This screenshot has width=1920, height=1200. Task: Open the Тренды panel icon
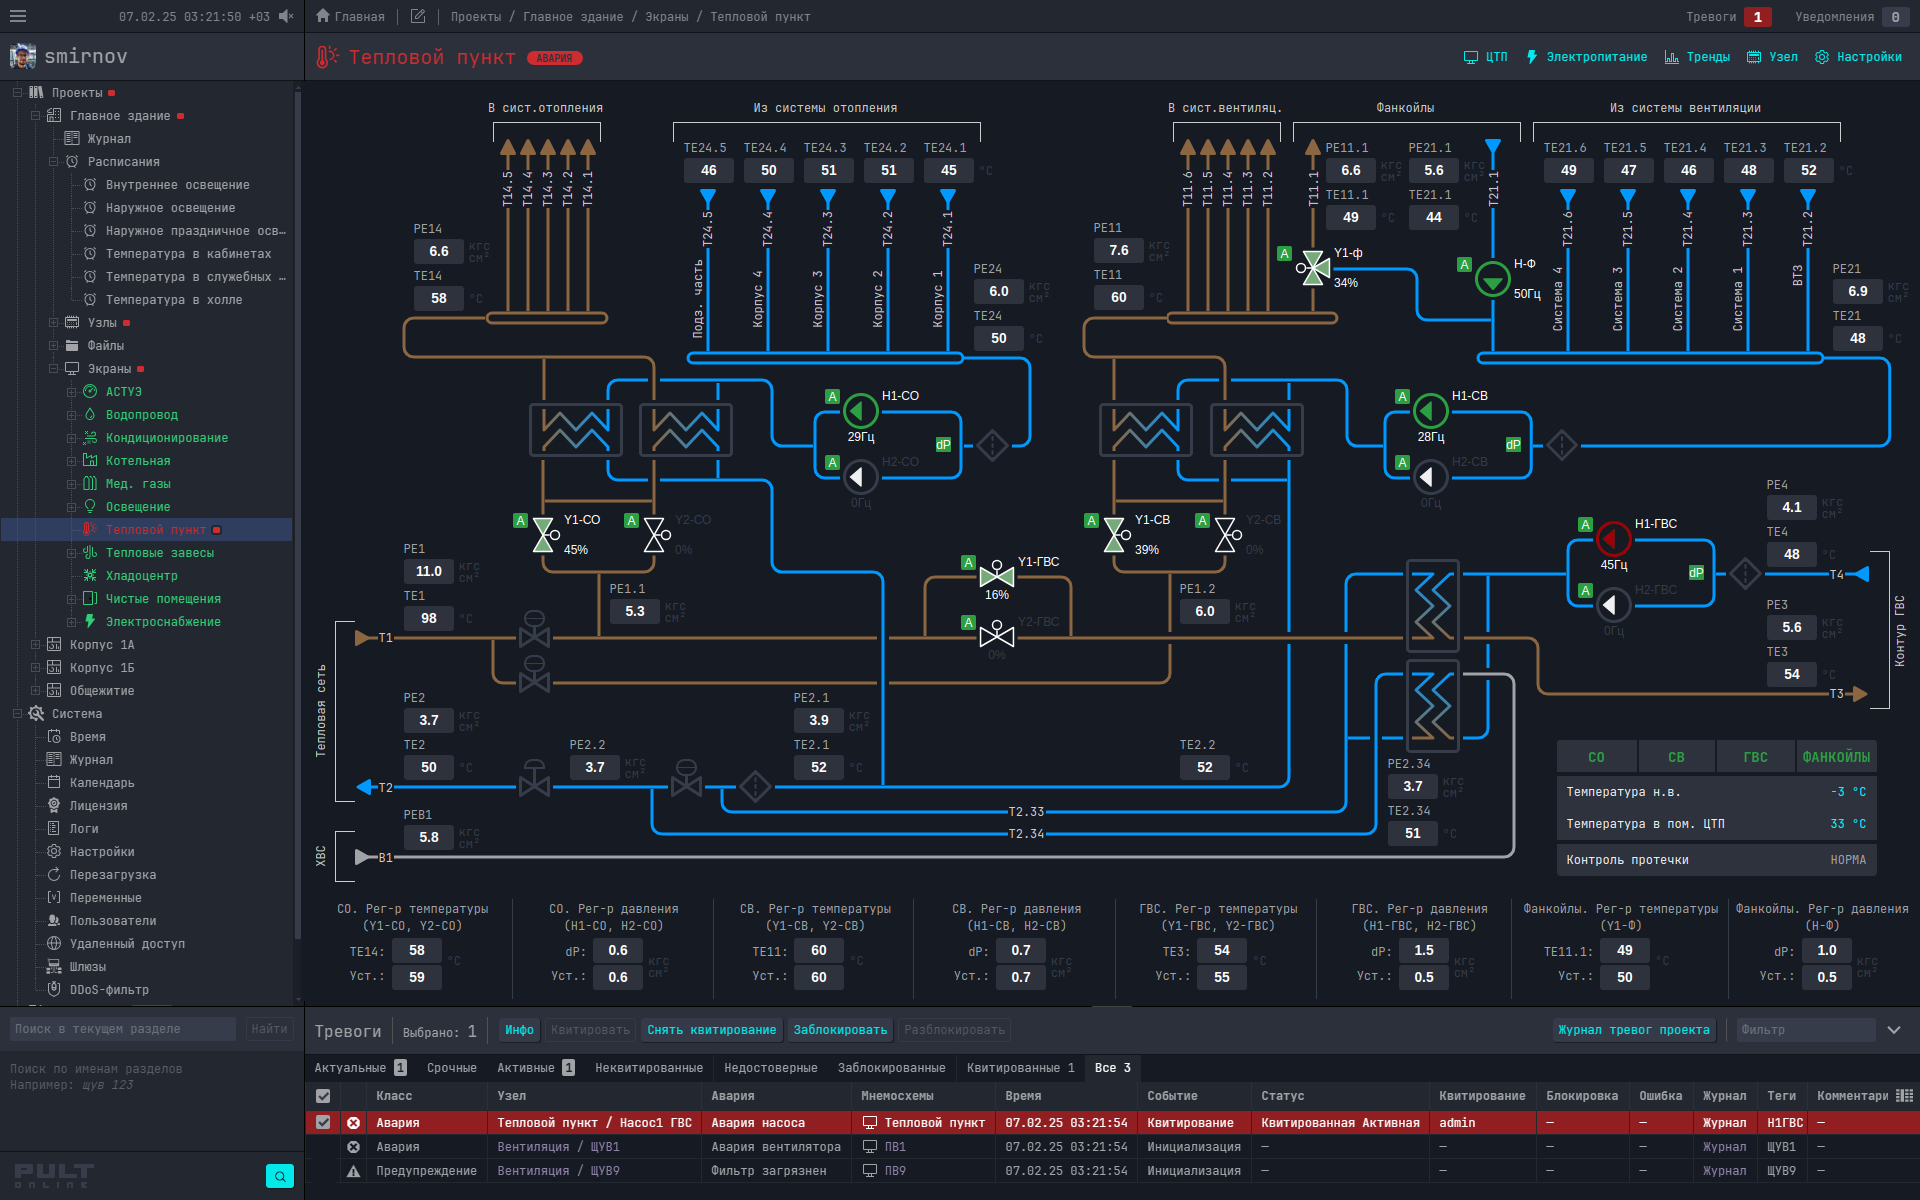click(1670, 57)
